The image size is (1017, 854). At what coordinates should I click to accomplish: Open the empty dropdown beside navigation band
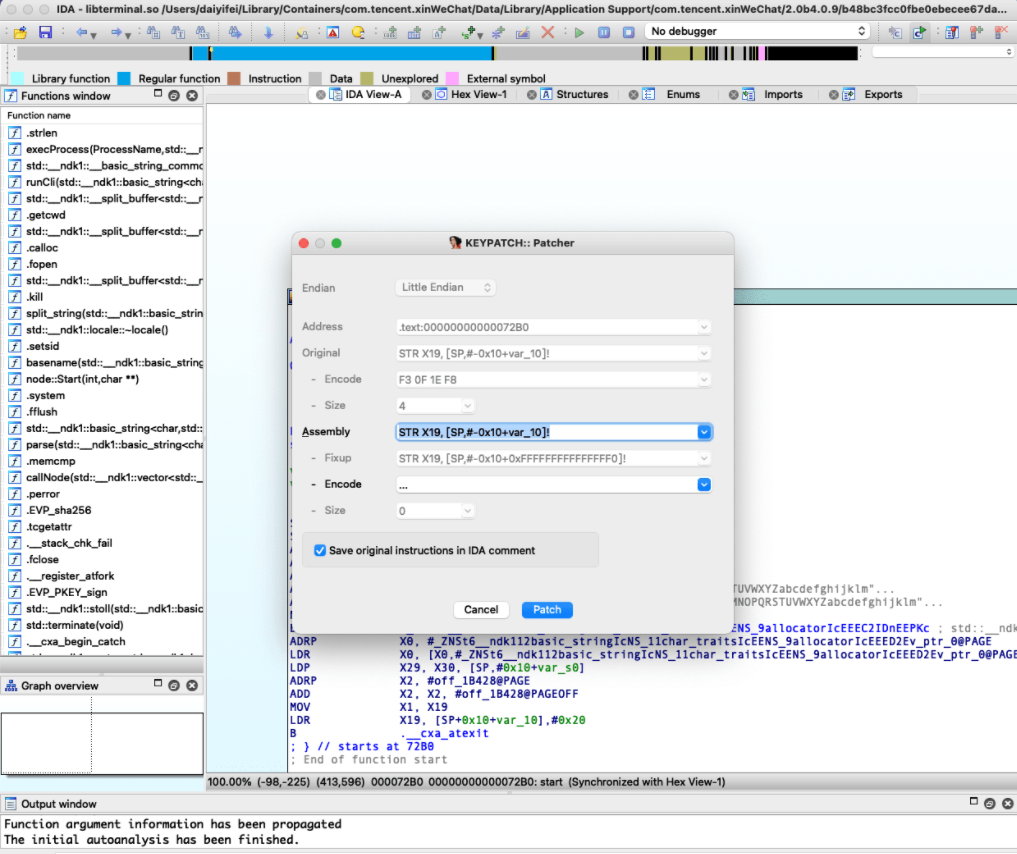click(943, 52)
